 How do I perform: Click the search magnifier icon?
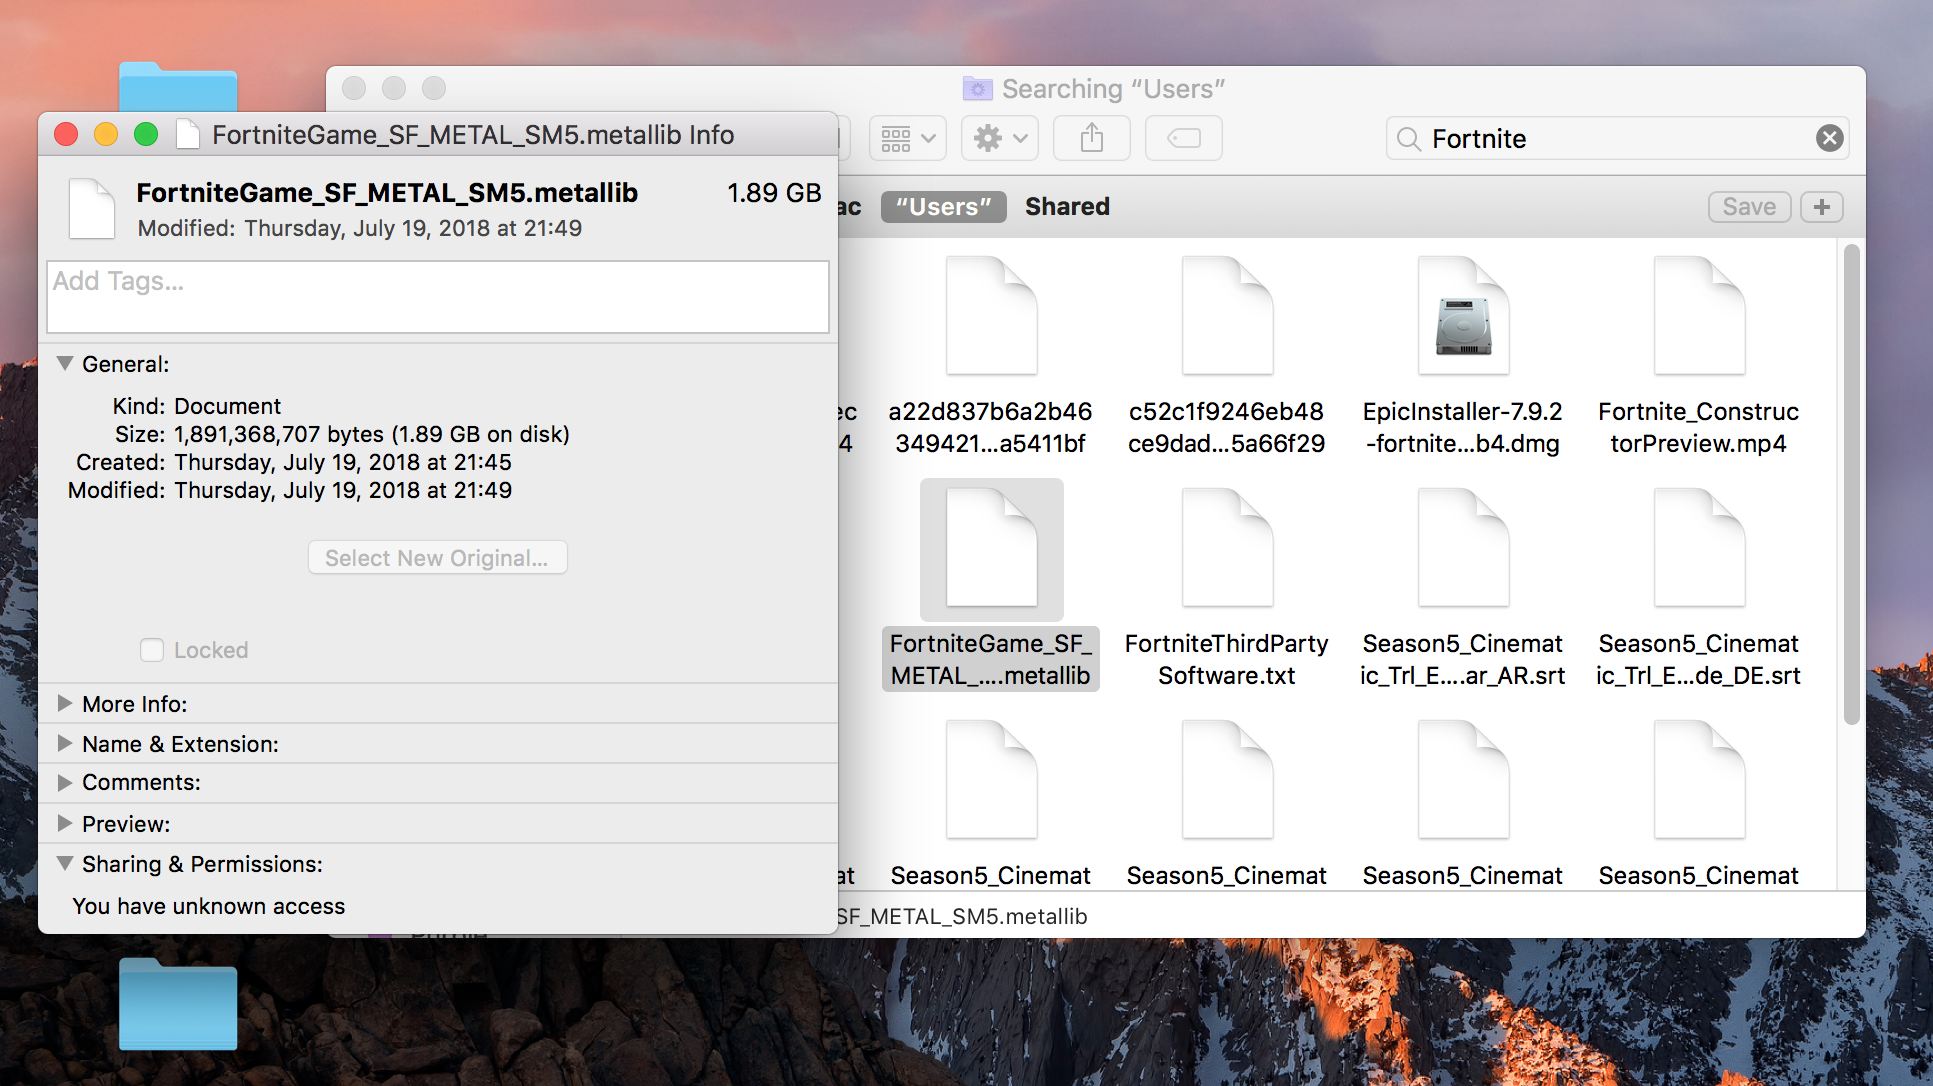tap(1408, 139)
